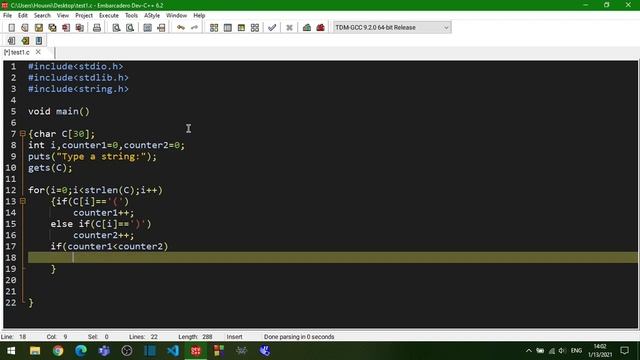
Task: Select the test1.c editor tab
Action: (x=17, y=52)
